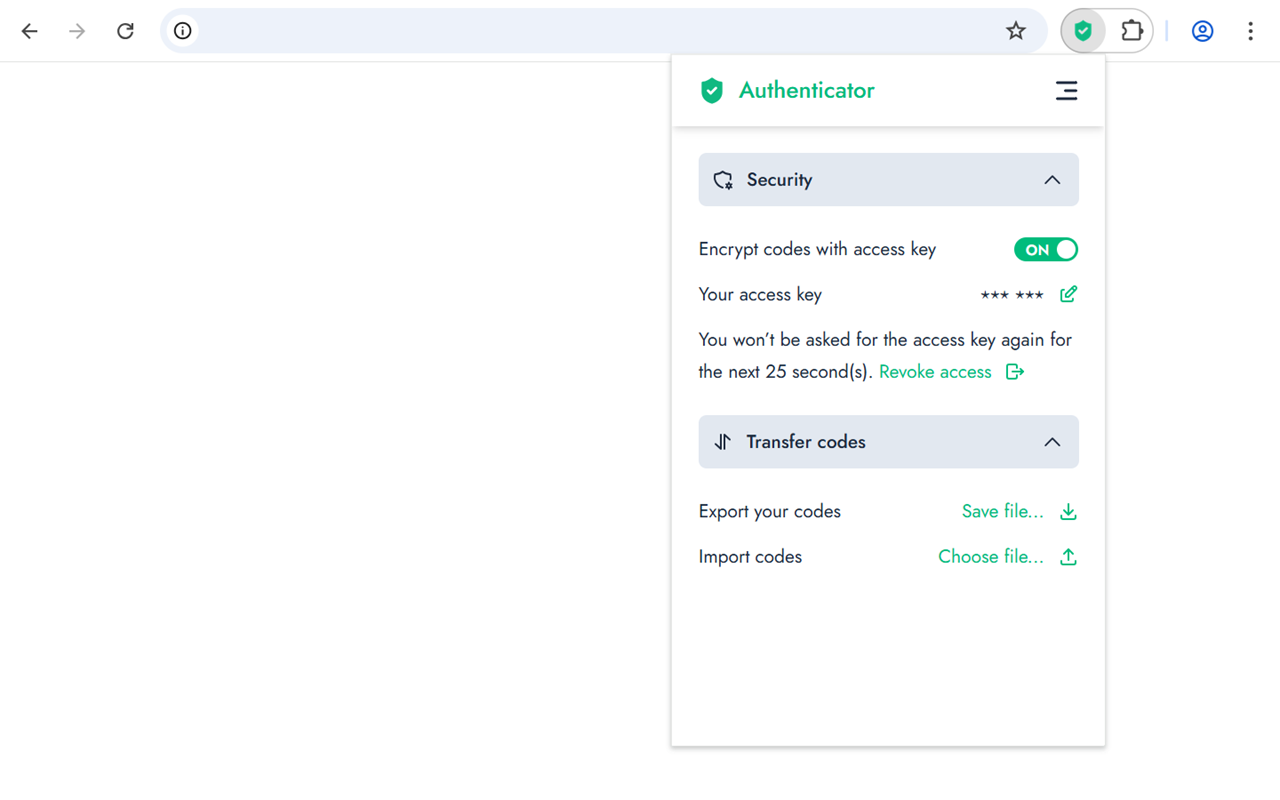Click the Authenticator extension shield icon in toolbar

pyautogui.click(x=1083, y=31)
